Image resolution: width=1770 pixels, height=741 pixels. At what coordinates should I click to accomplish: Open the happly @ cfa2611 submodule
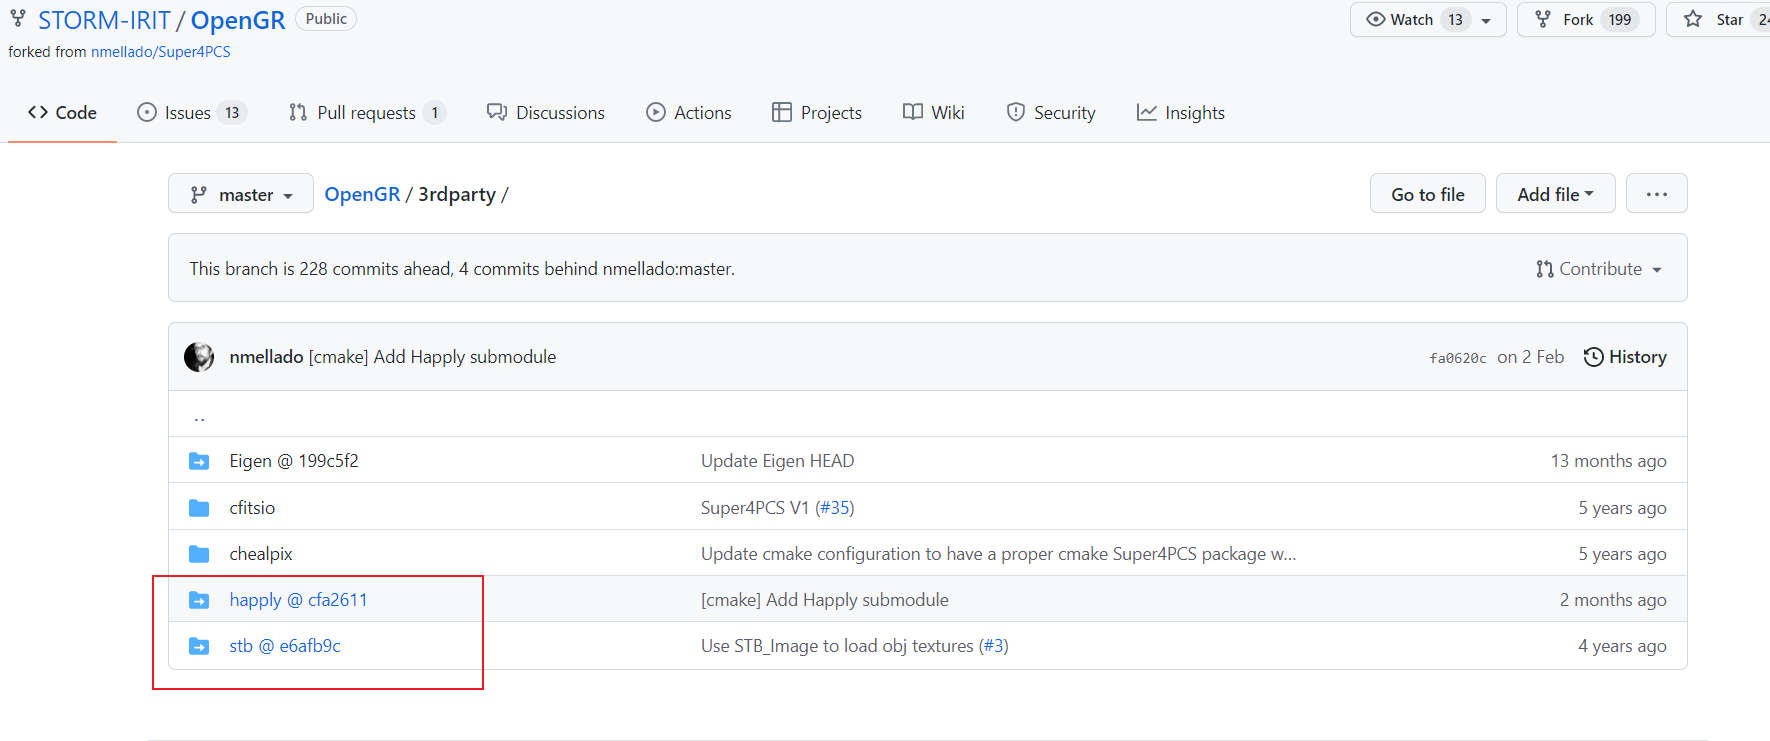pos(298,600)
